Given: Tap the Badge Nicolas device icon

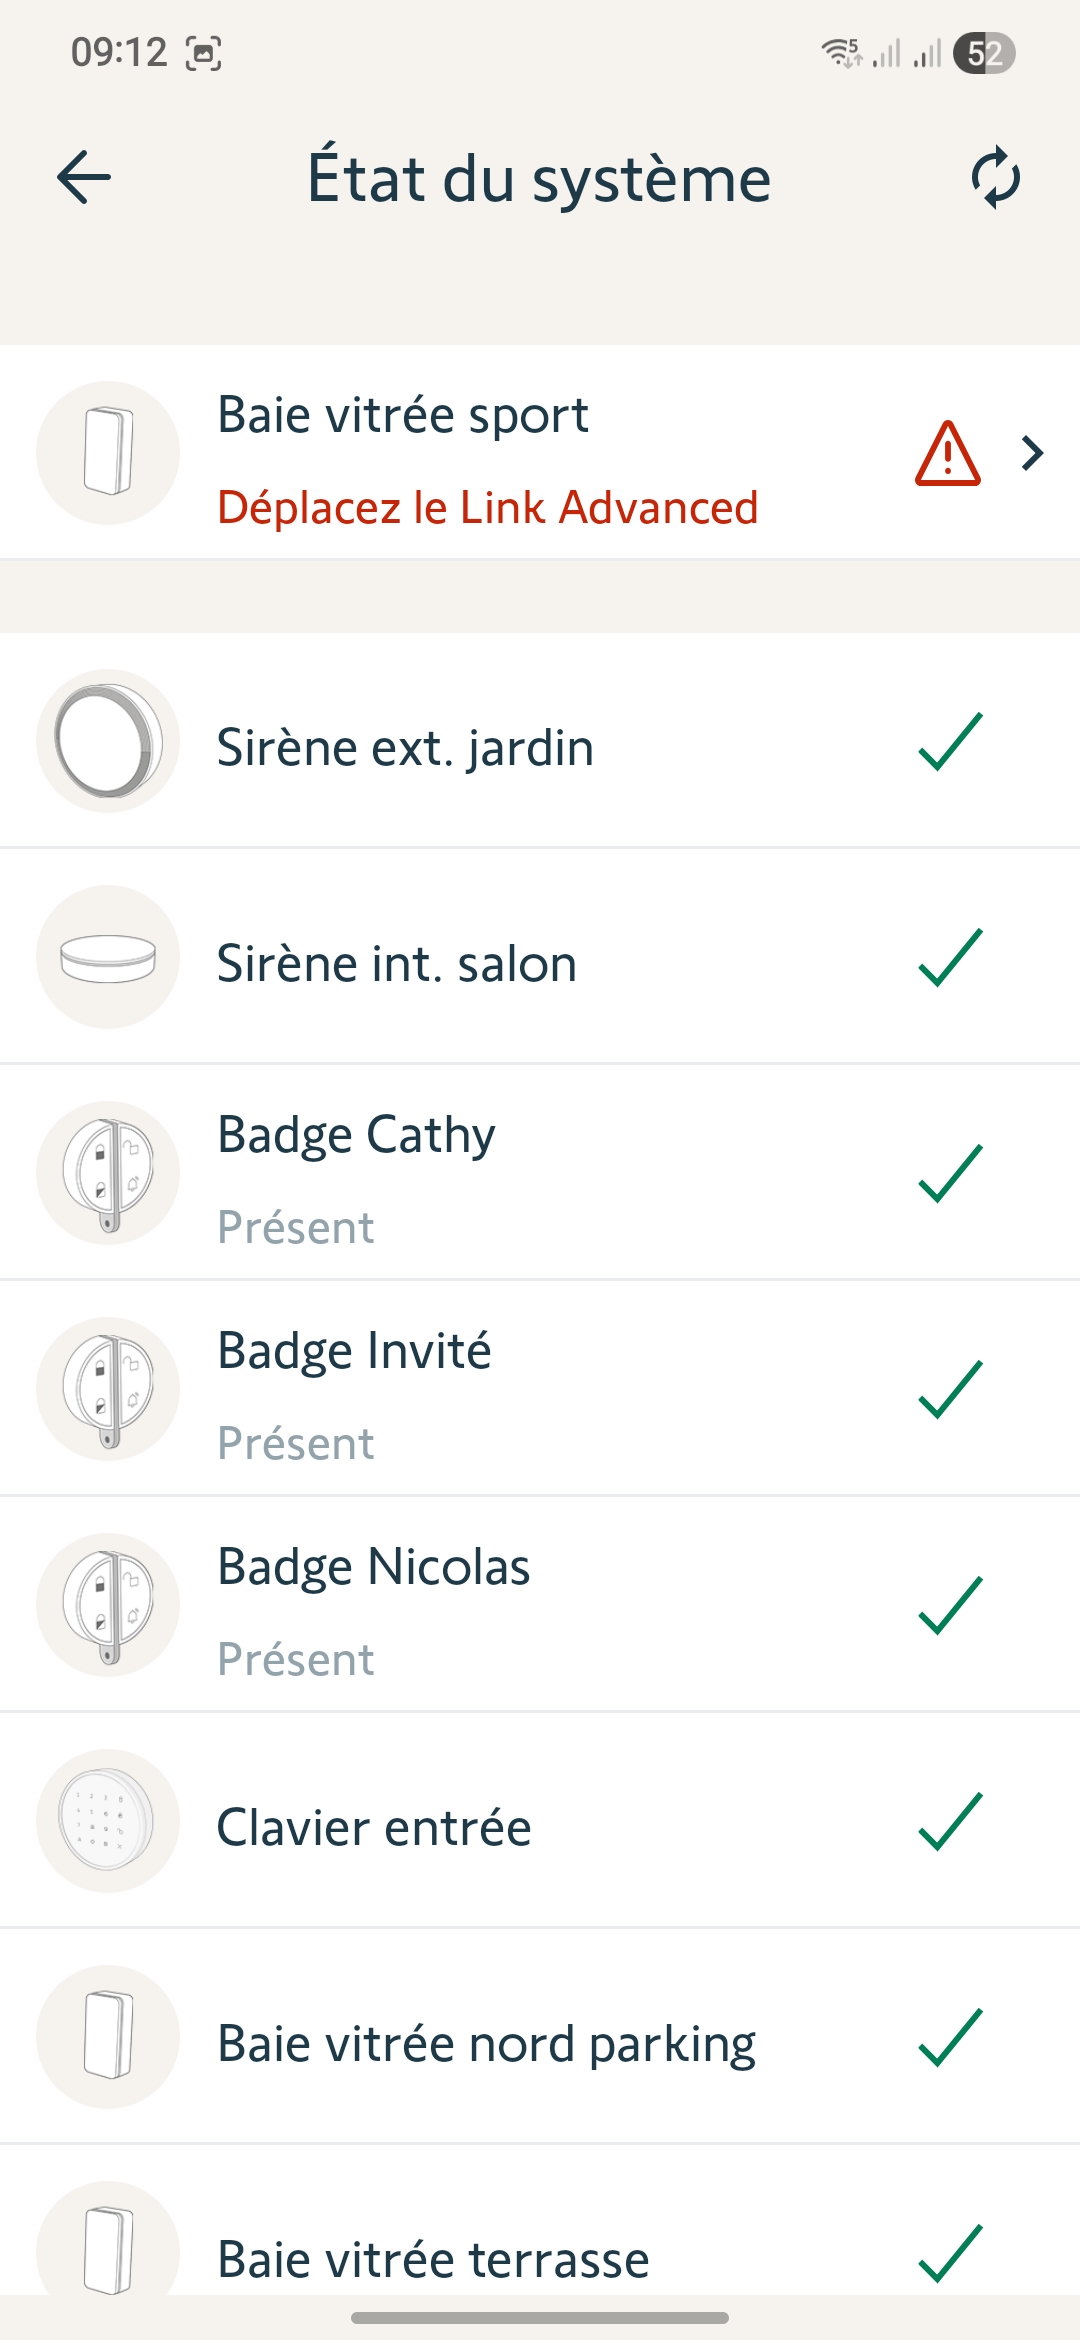Looking at the screenshot, I should click(x=108, y=1605).
